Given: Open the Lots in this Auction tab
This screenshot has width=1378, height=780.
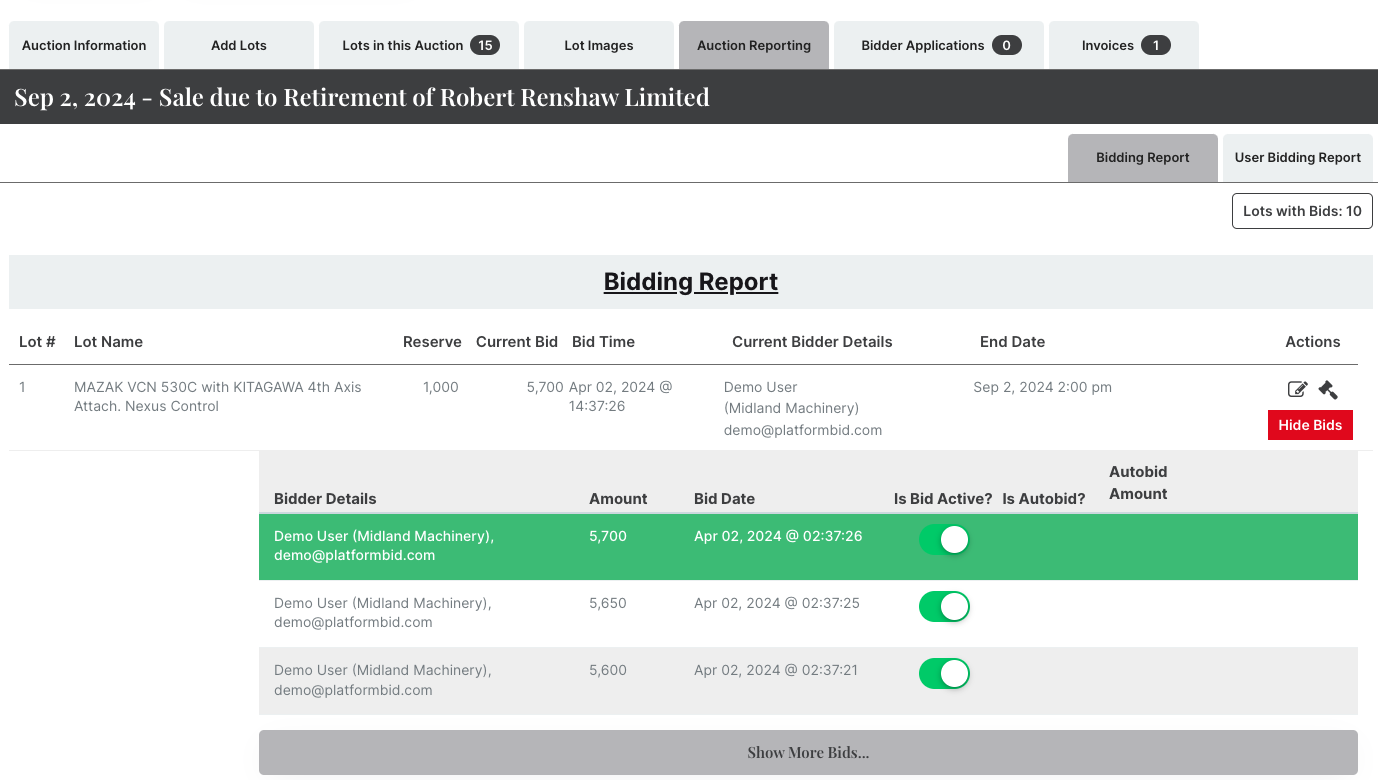Looking at the screenshot, I should coord(419,45).
